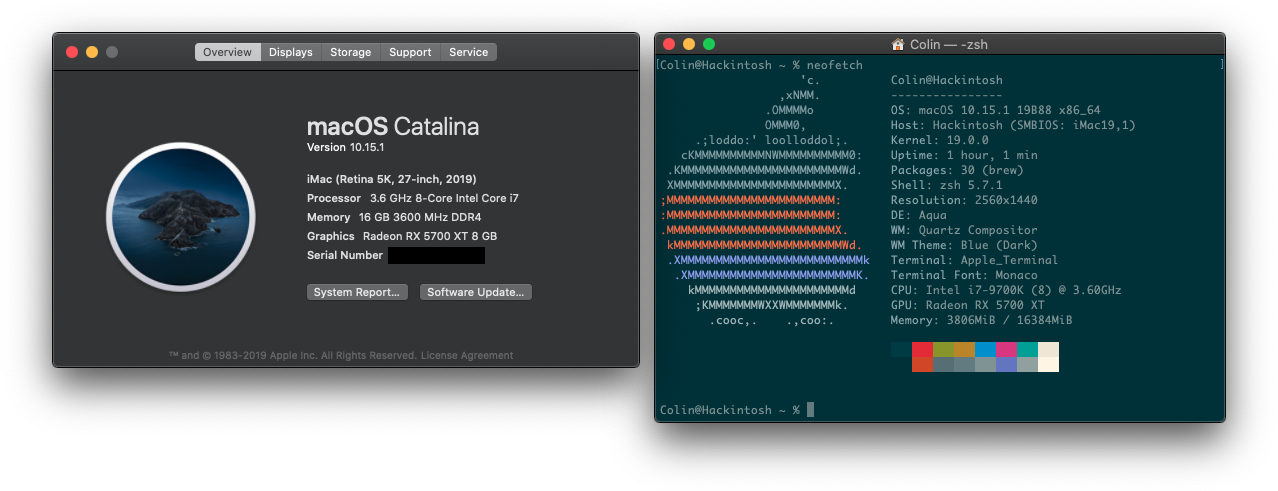1278x491 pixels.
Task: Open the Support tab
Action: coord(411,52)
